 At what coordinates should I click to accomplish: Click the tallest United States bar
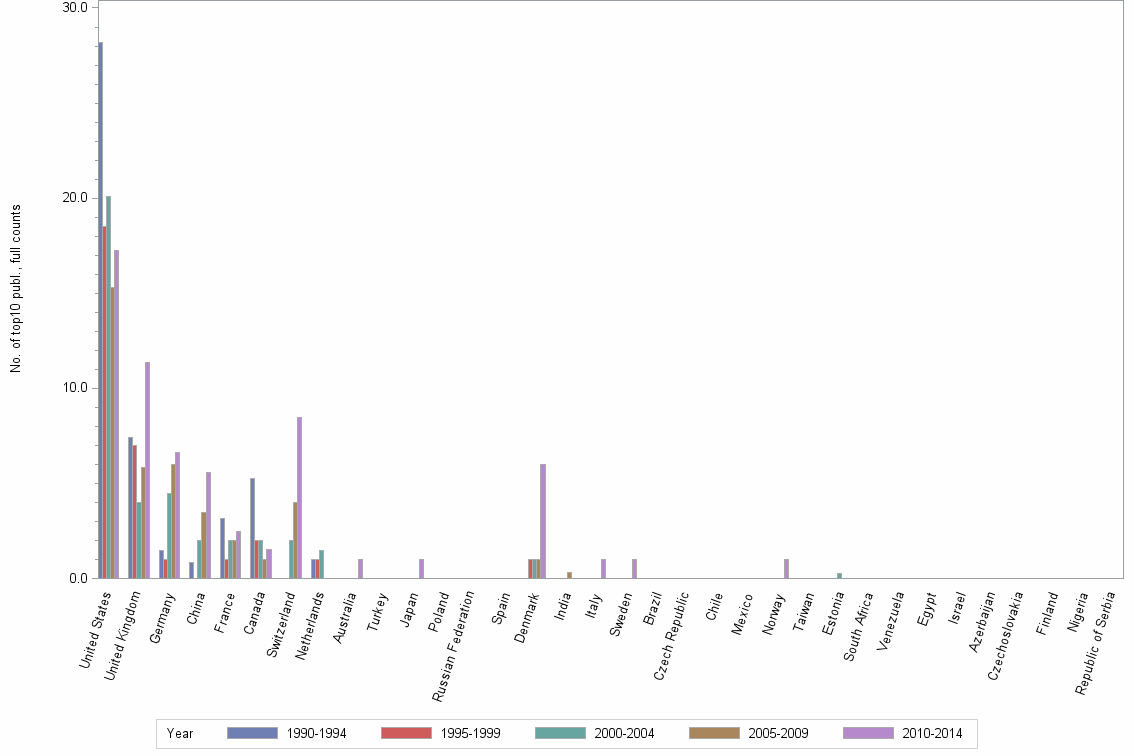(99, 300)
